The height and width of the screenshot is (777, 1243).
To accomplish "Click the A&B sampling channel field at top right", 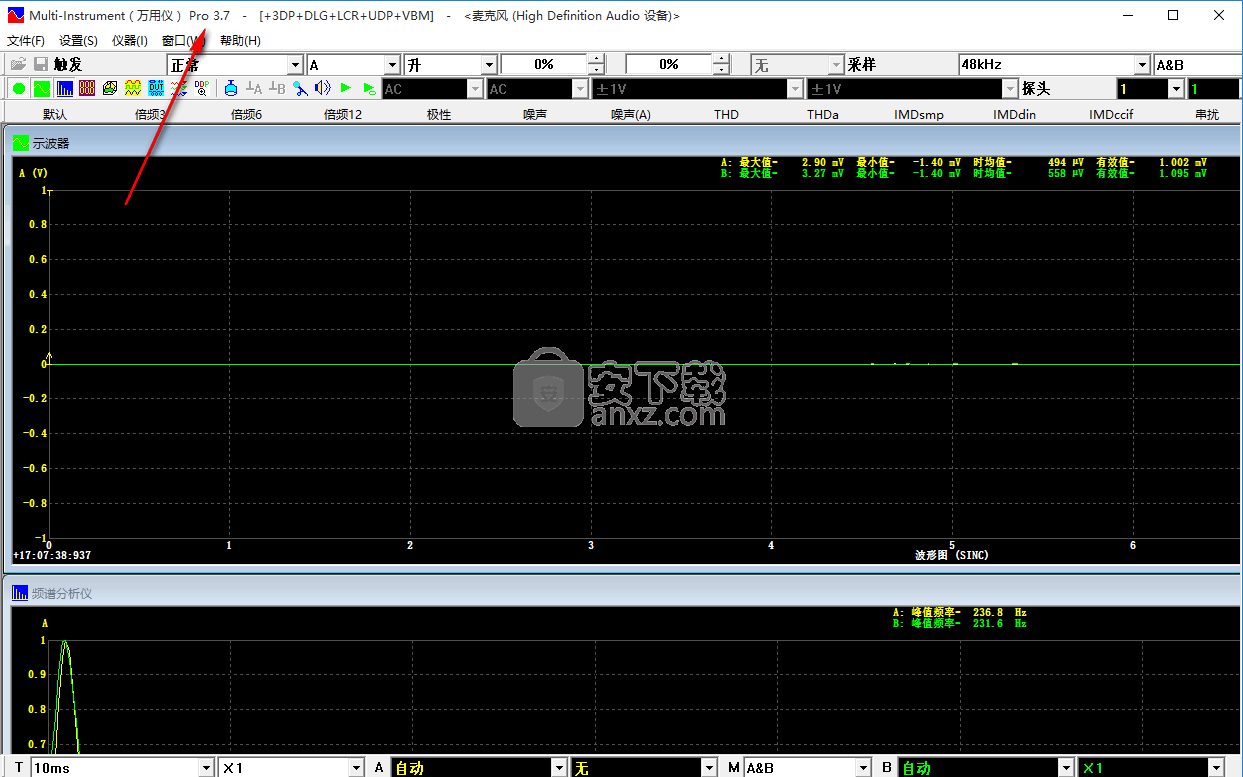I will (x=1198, y=65).
